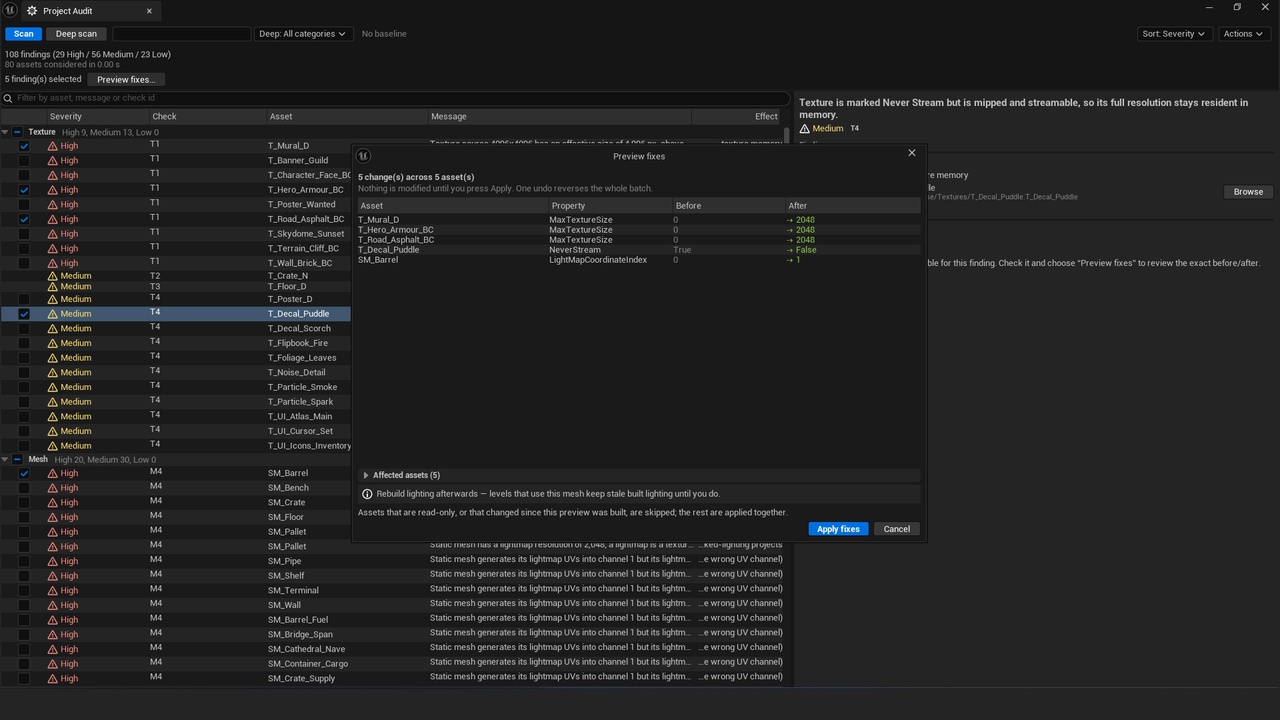Click the warning icon on the T_Particle_Smoke row
Screen dimensions: 1280x720
(x=53, y=387)
